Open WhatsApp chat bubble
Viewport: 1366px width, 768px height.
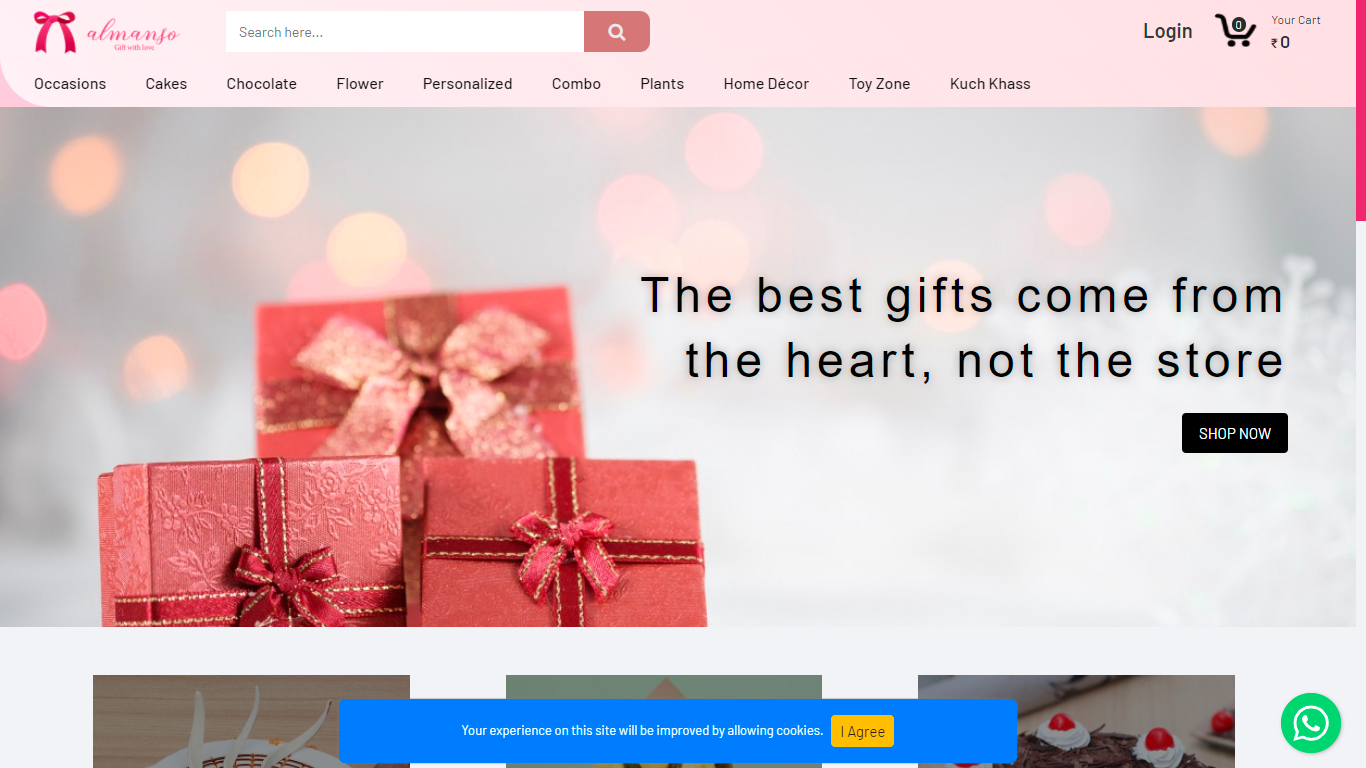pyautogui.click(x=1311, y=723)
